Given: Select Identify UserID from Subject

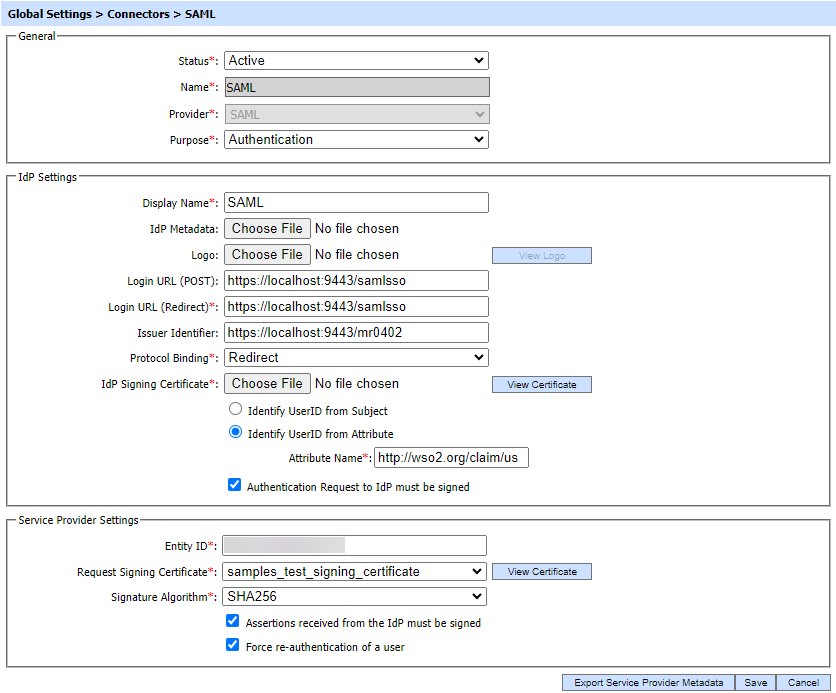Looking at the screenshot, I should 236,410.
